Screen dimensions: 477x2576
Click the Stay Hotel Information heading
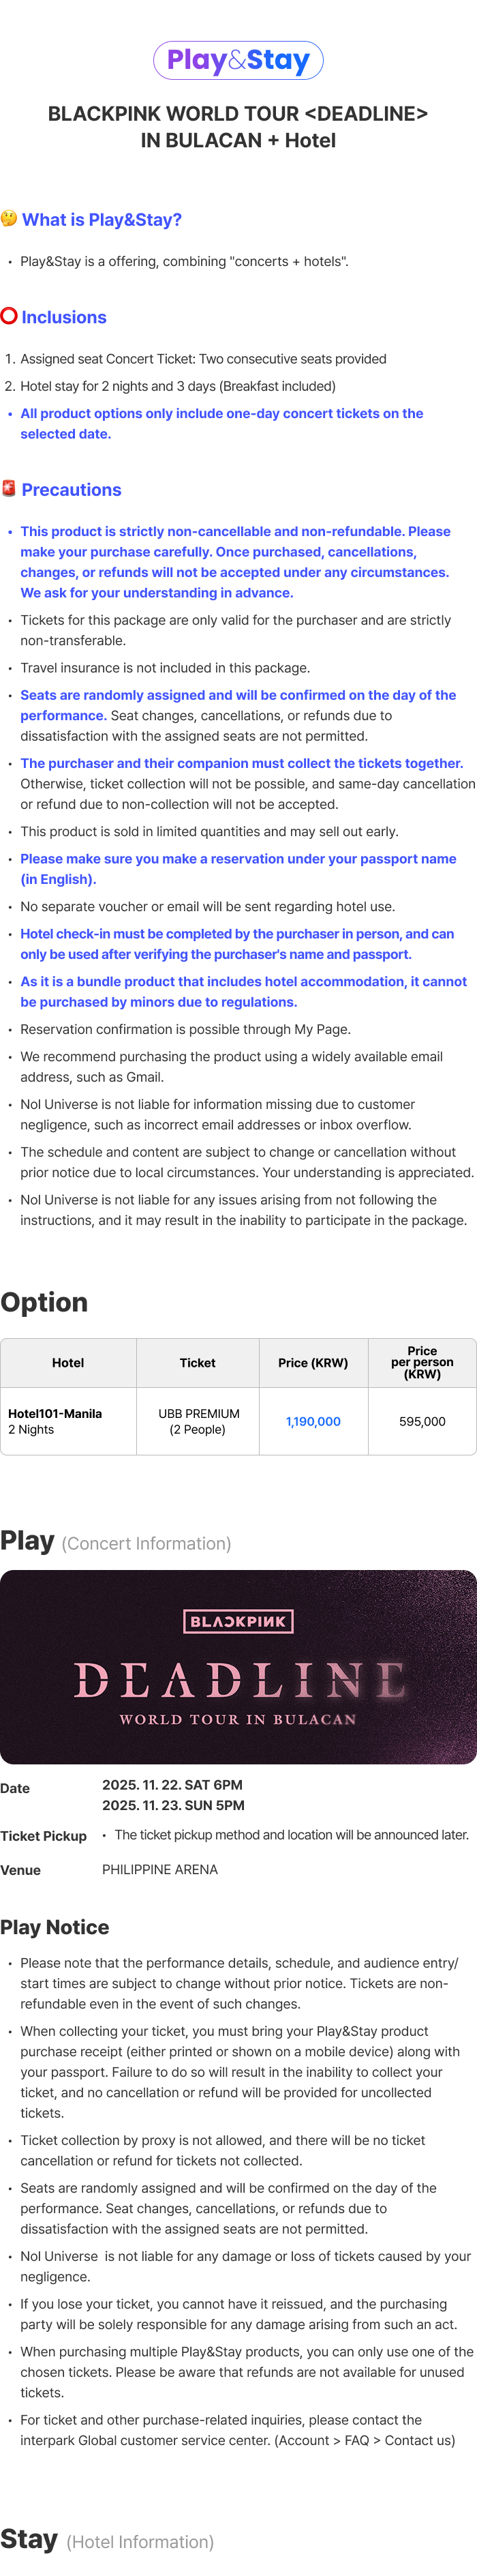pos(107,2539)
